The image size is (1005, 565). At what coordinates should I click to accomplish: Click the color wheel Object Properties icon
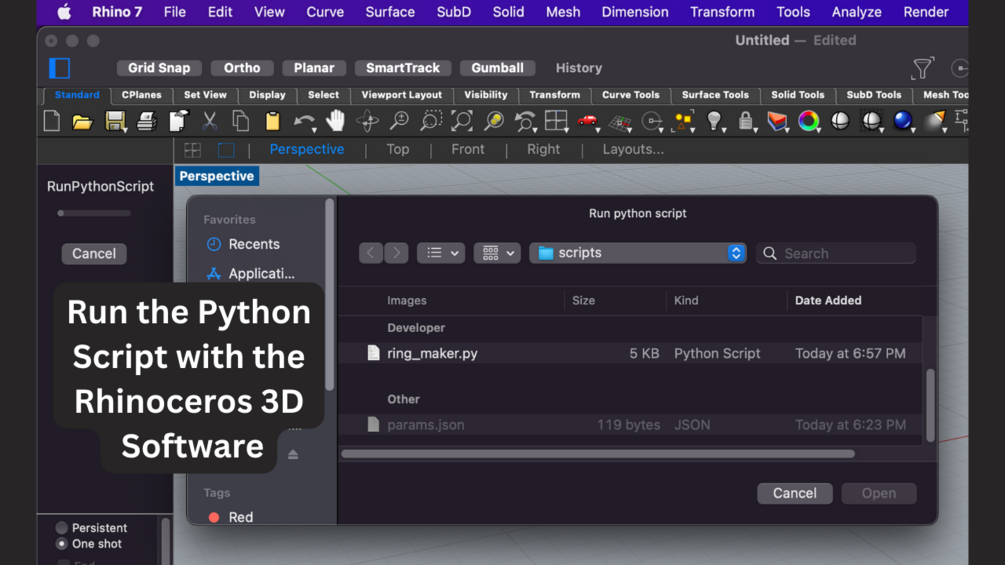click(x=808, y=121)
